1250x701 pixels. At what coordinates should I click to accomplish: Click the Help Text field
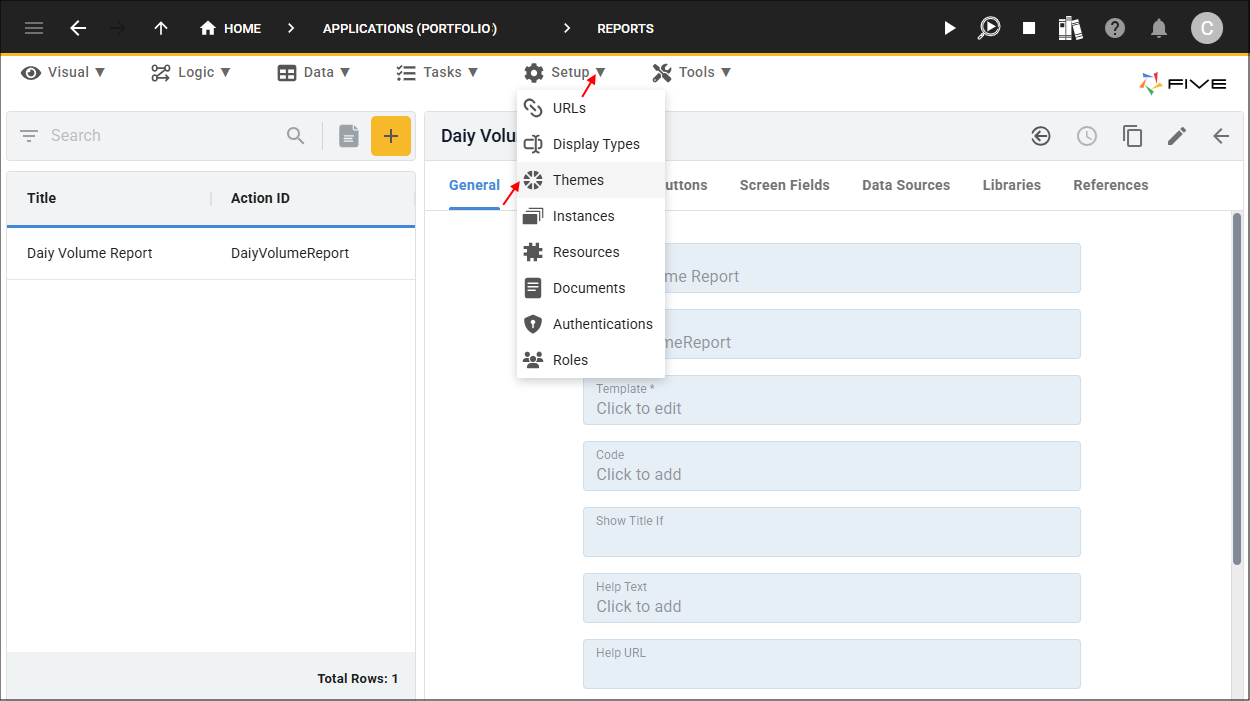[832, 598]
